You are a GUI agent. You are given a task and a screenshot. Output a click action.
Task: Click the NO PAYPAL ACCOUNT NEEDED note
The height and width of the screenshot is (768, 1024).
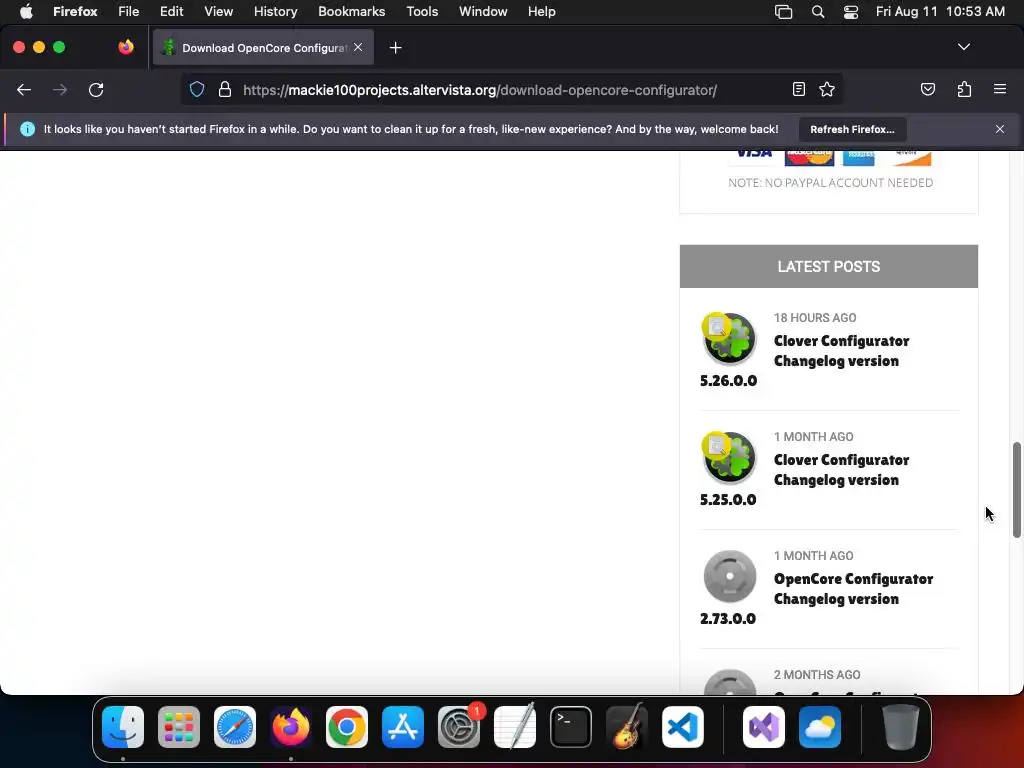coord(830,183)
